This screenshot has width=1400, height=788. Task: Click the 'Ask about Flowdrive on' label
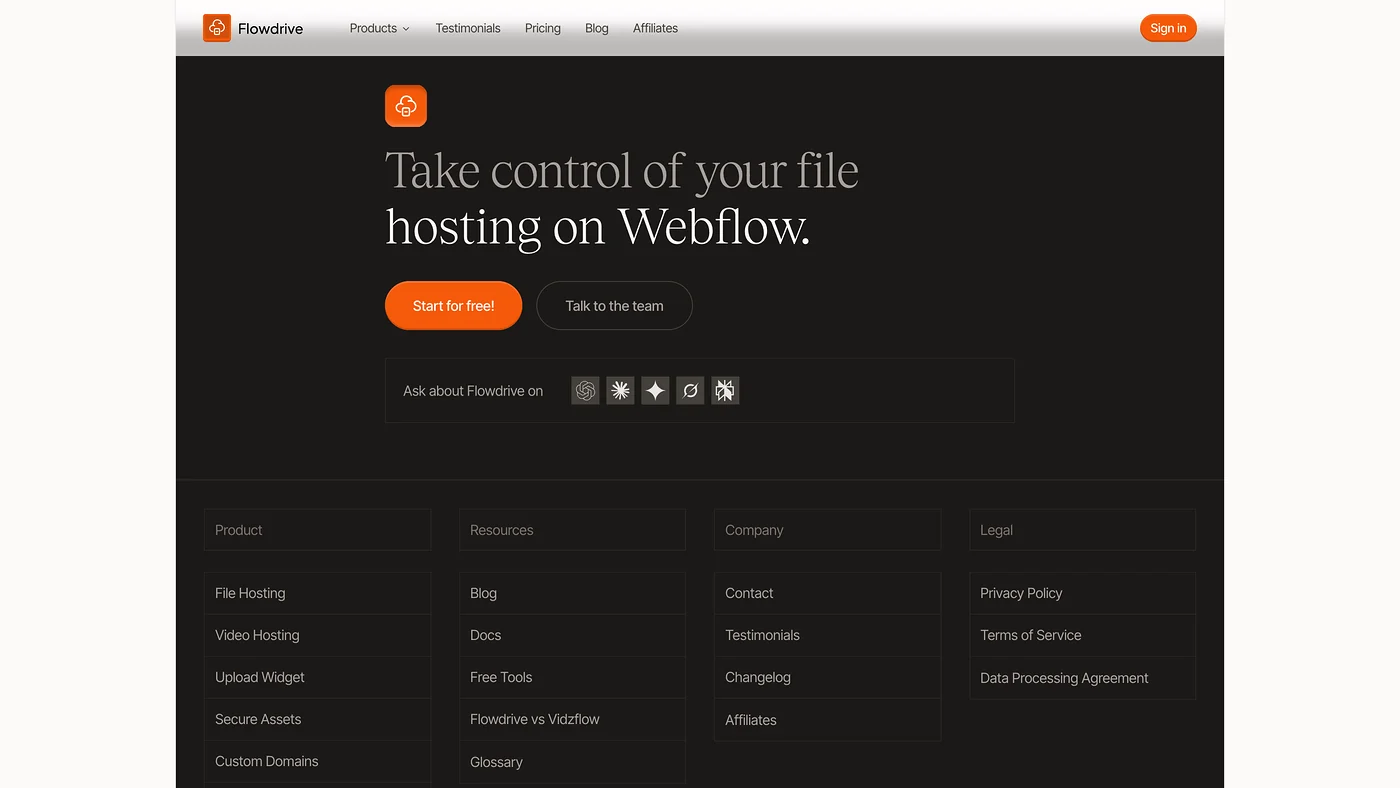tap(473, 391)
